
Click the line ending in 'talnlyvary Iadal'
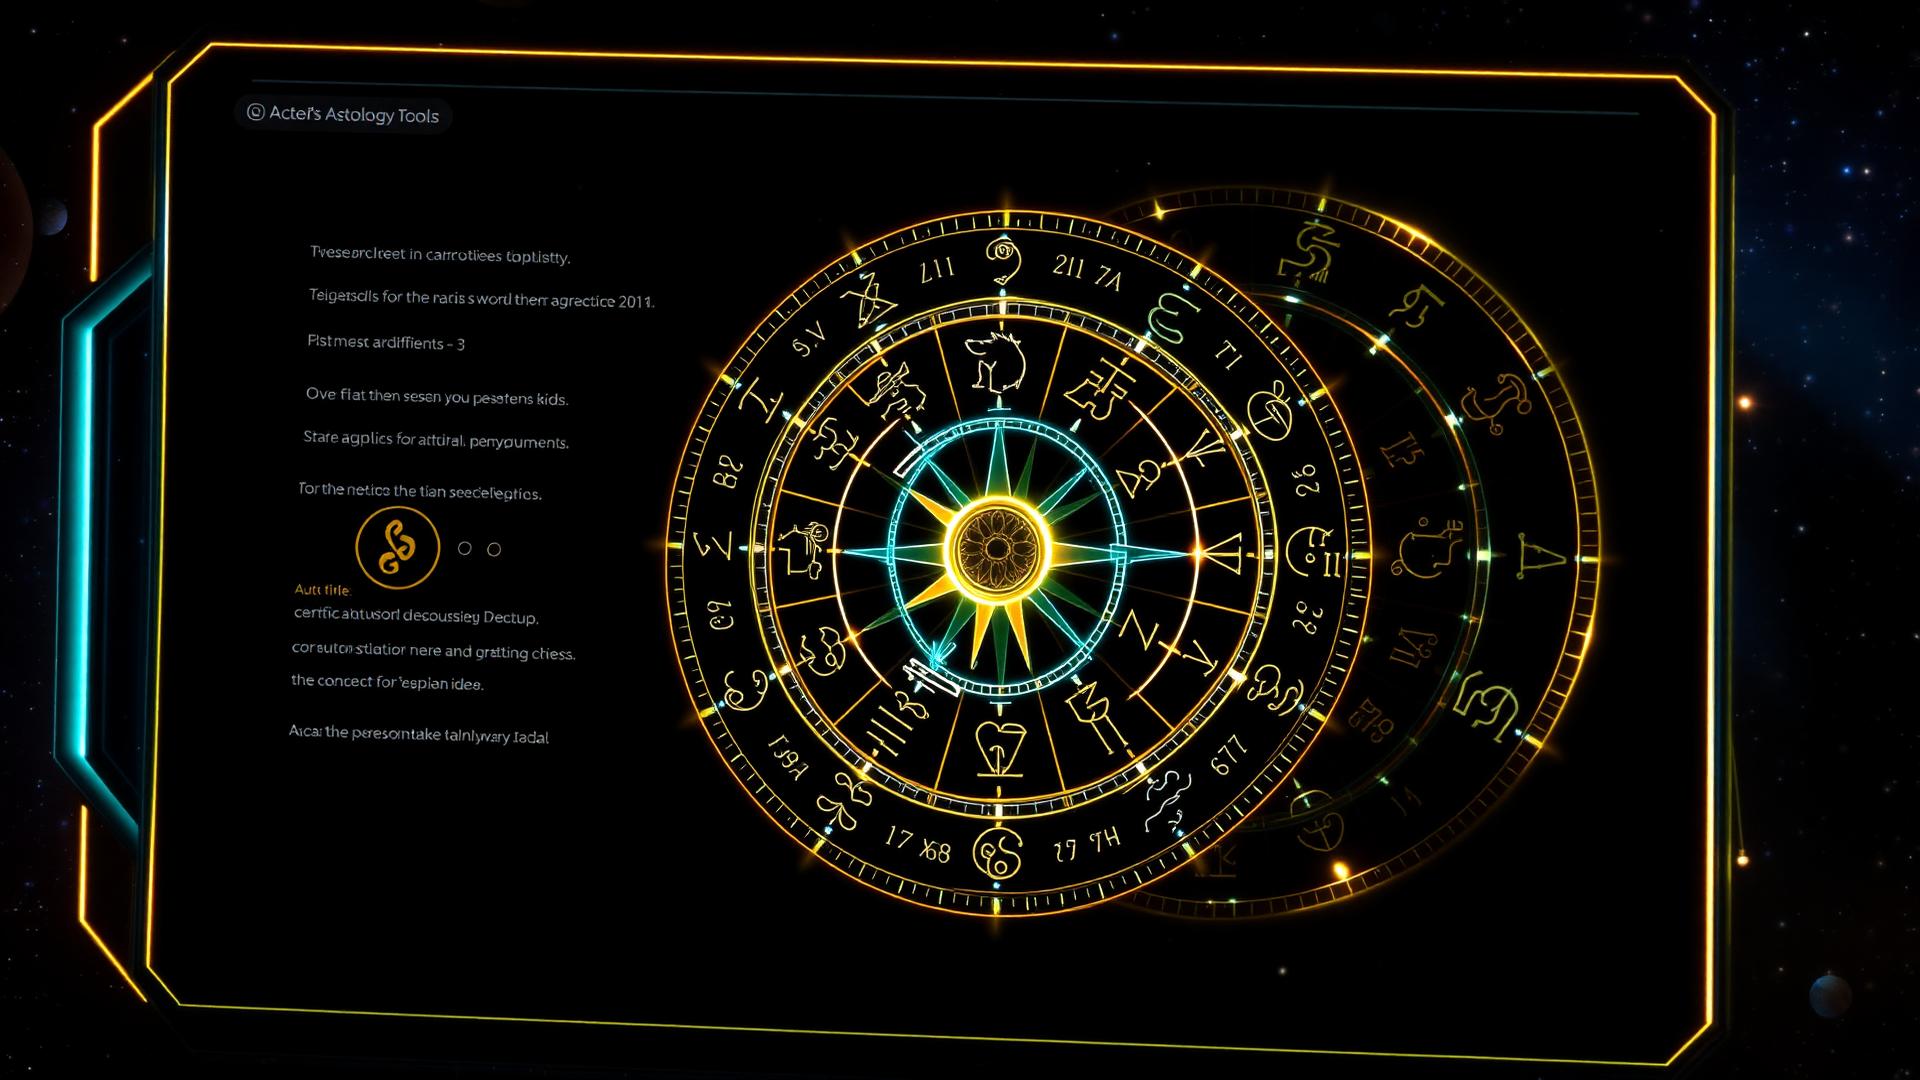[419, 734]
